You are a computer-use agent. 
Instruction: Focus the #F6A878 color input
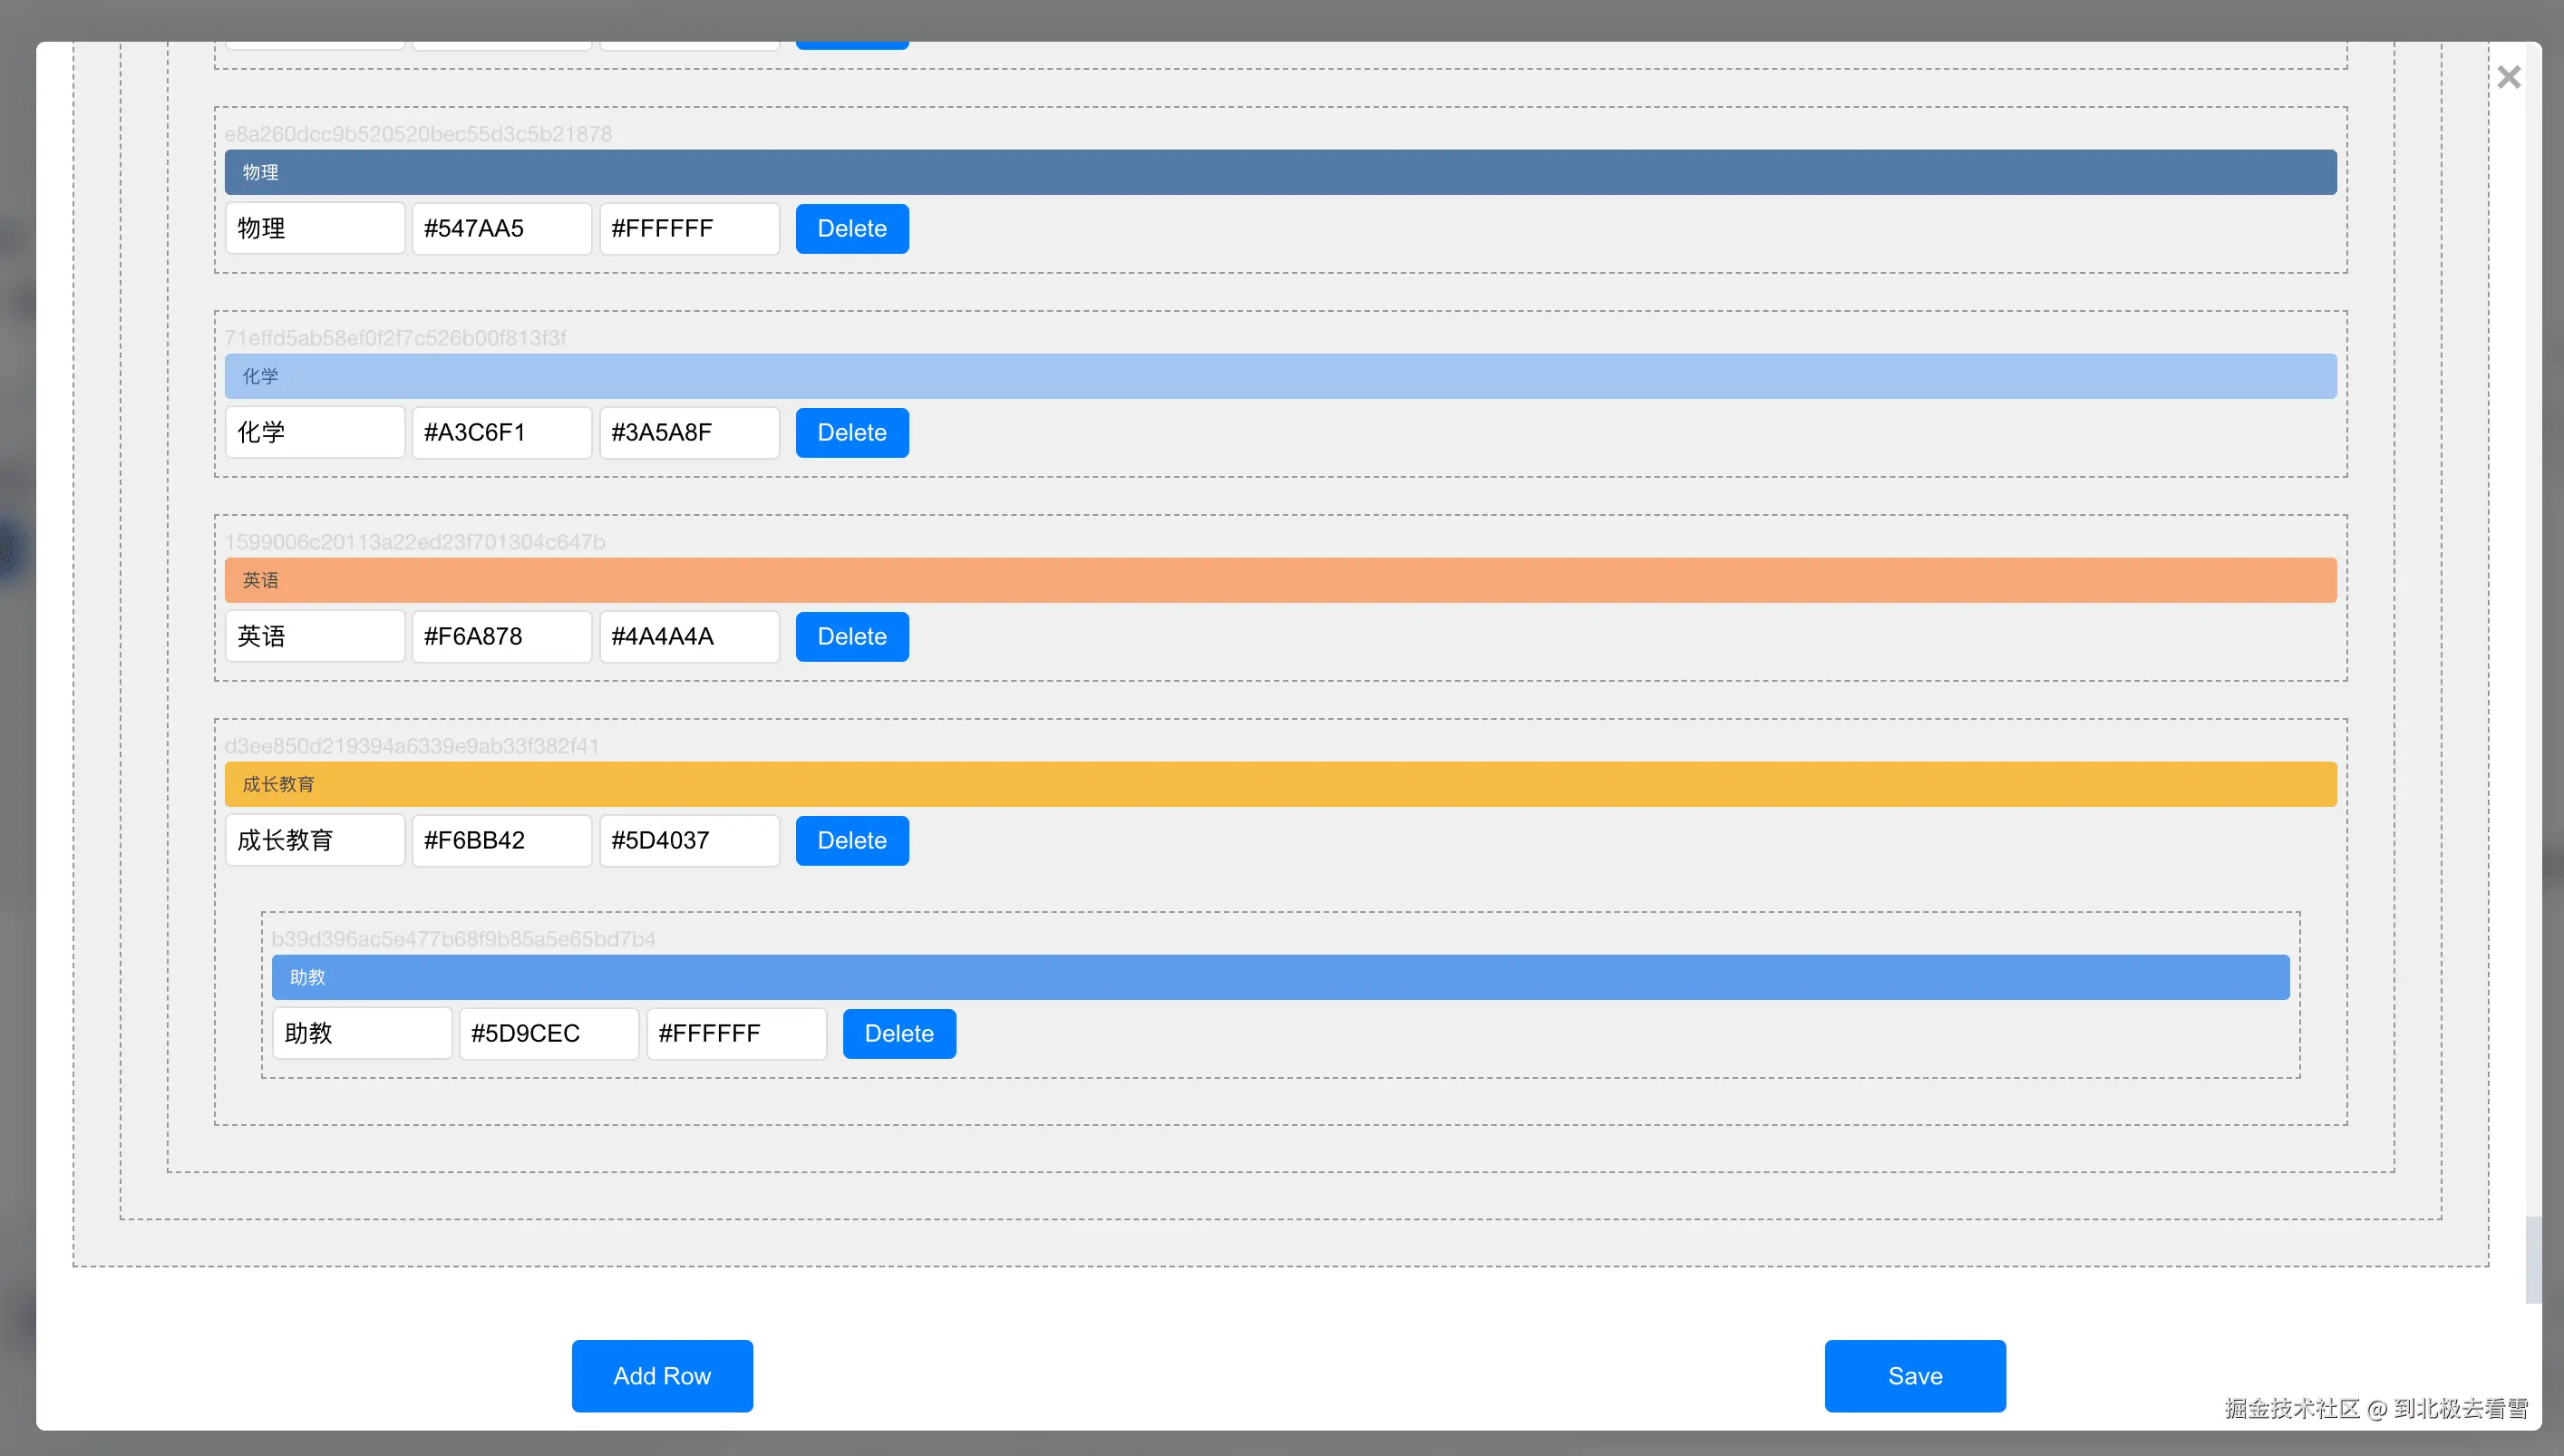pos(501,636)
